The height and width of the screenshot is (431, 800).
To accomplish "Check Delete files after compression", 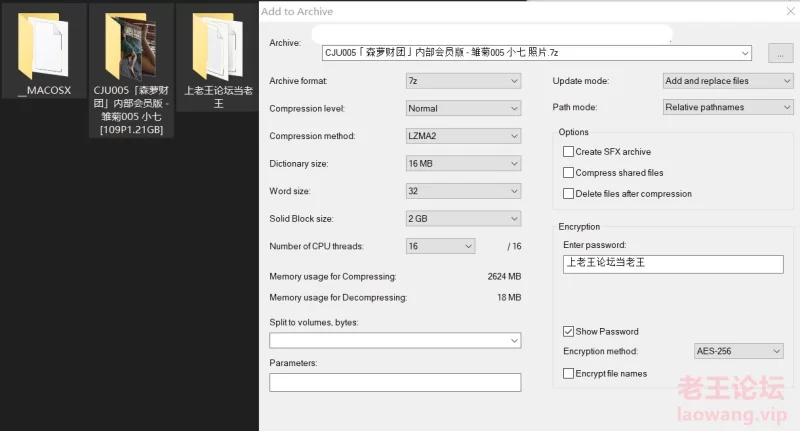I will pyautogui.click(x=569, y=194).
